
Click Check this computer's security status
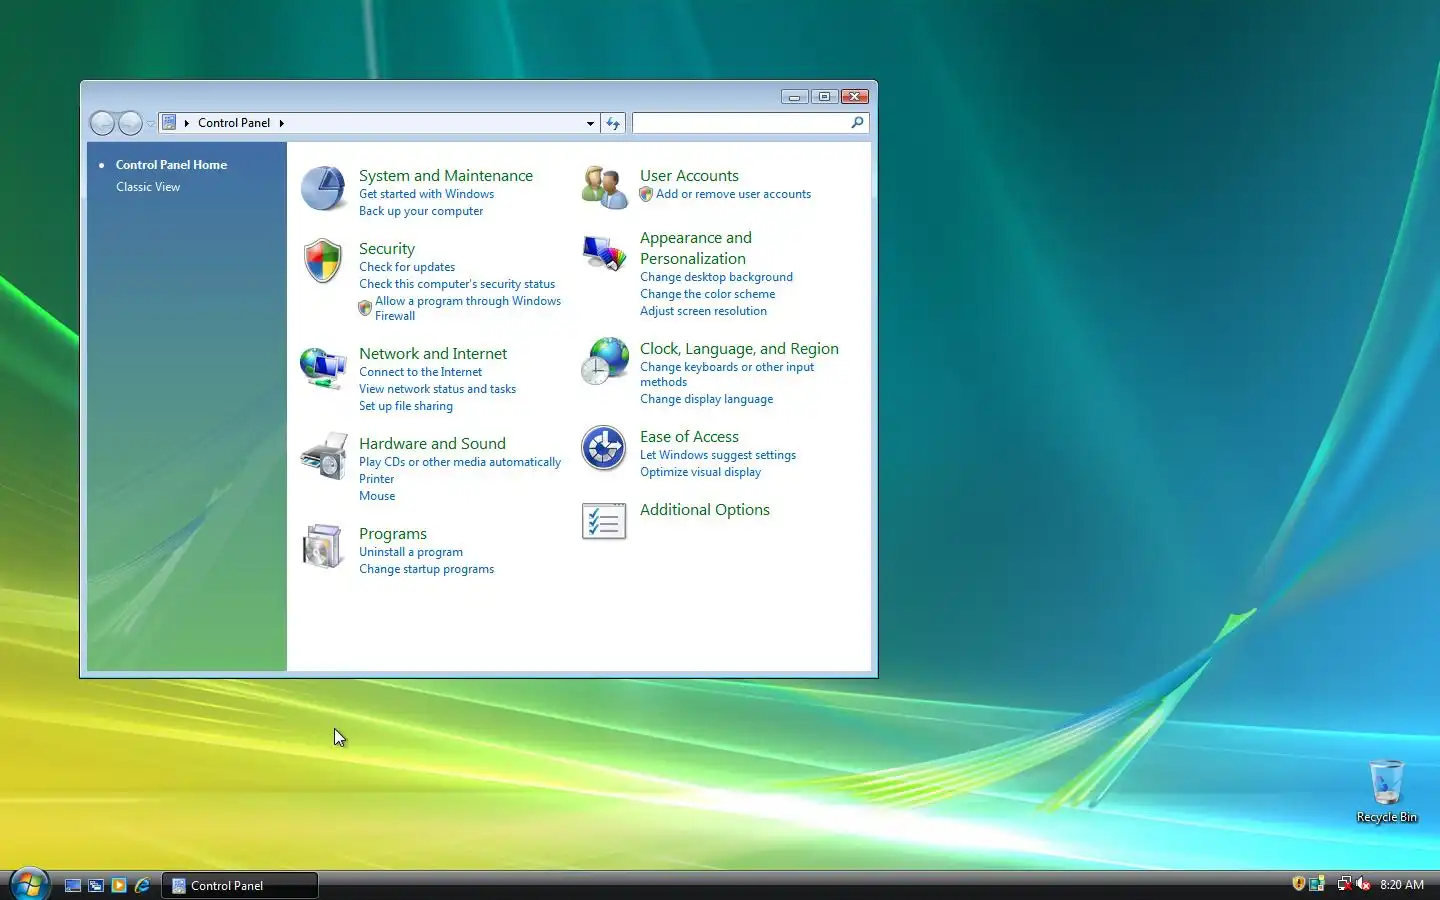click(457, 284)
